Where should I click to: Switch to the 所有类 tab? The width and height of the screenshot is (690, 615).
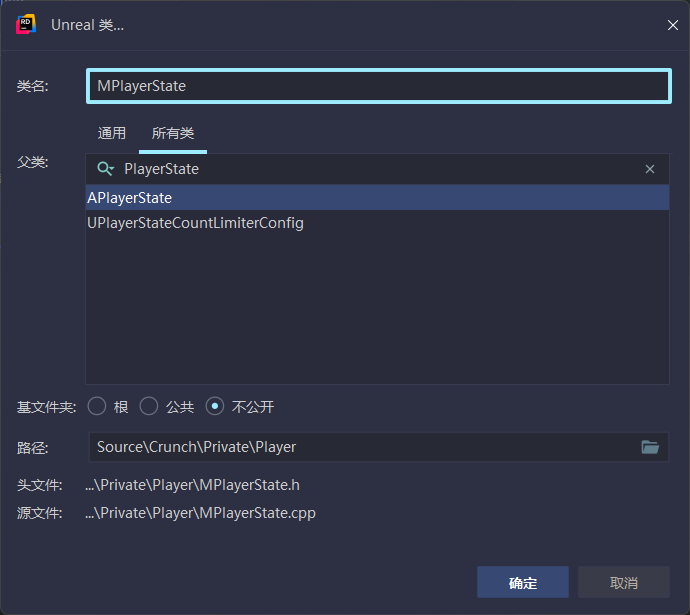click(173, 133)
